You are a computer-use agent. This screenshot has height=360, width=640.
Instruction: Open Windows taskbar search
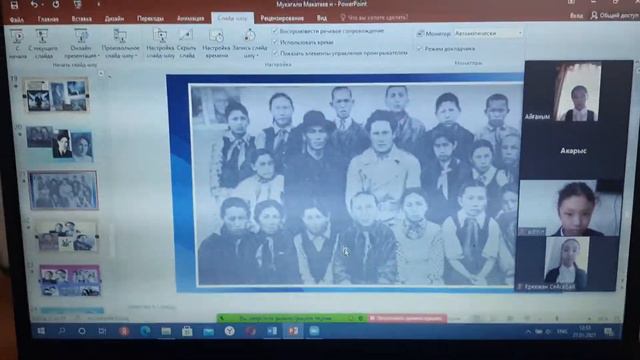pyautogui.click(x=62, y=331)
